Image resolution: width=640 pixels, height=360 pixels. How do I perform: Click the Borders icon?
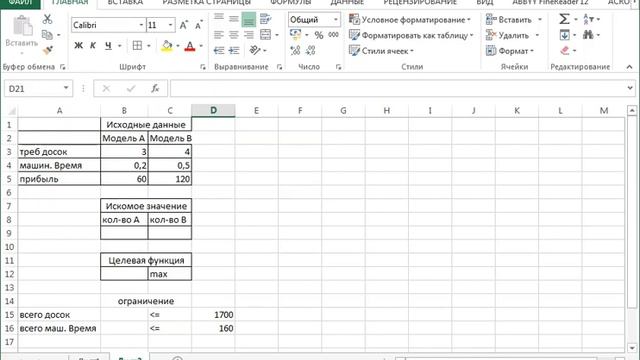(x=138, y=46)
